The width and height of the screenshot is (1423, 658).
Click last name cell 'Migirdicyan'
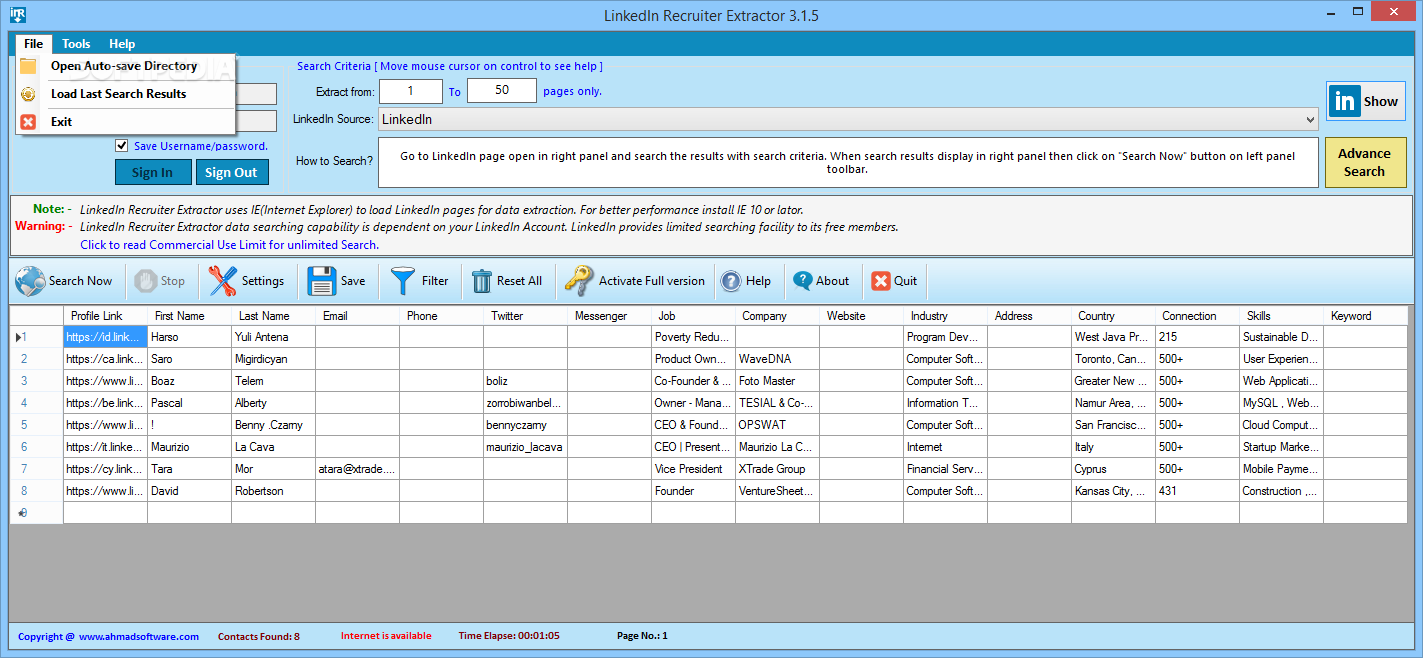click(274, 359)
